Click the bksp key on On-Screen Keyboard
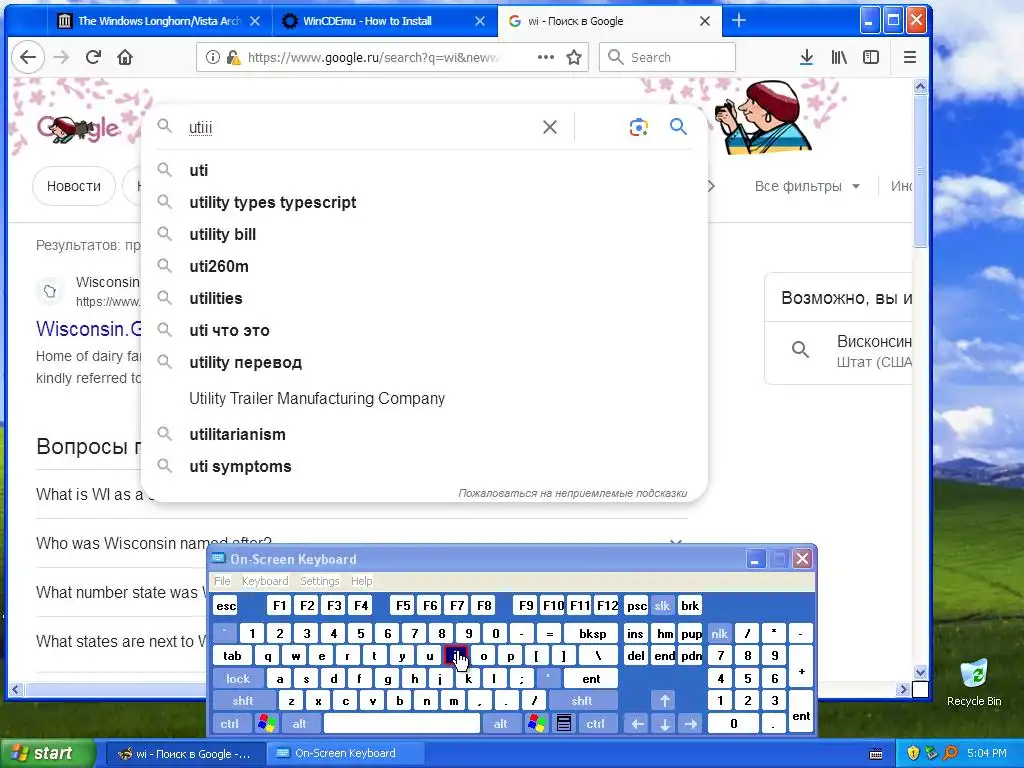Image resolution: width=1024 pixels, height=768 pixels. tap(592, 633)
